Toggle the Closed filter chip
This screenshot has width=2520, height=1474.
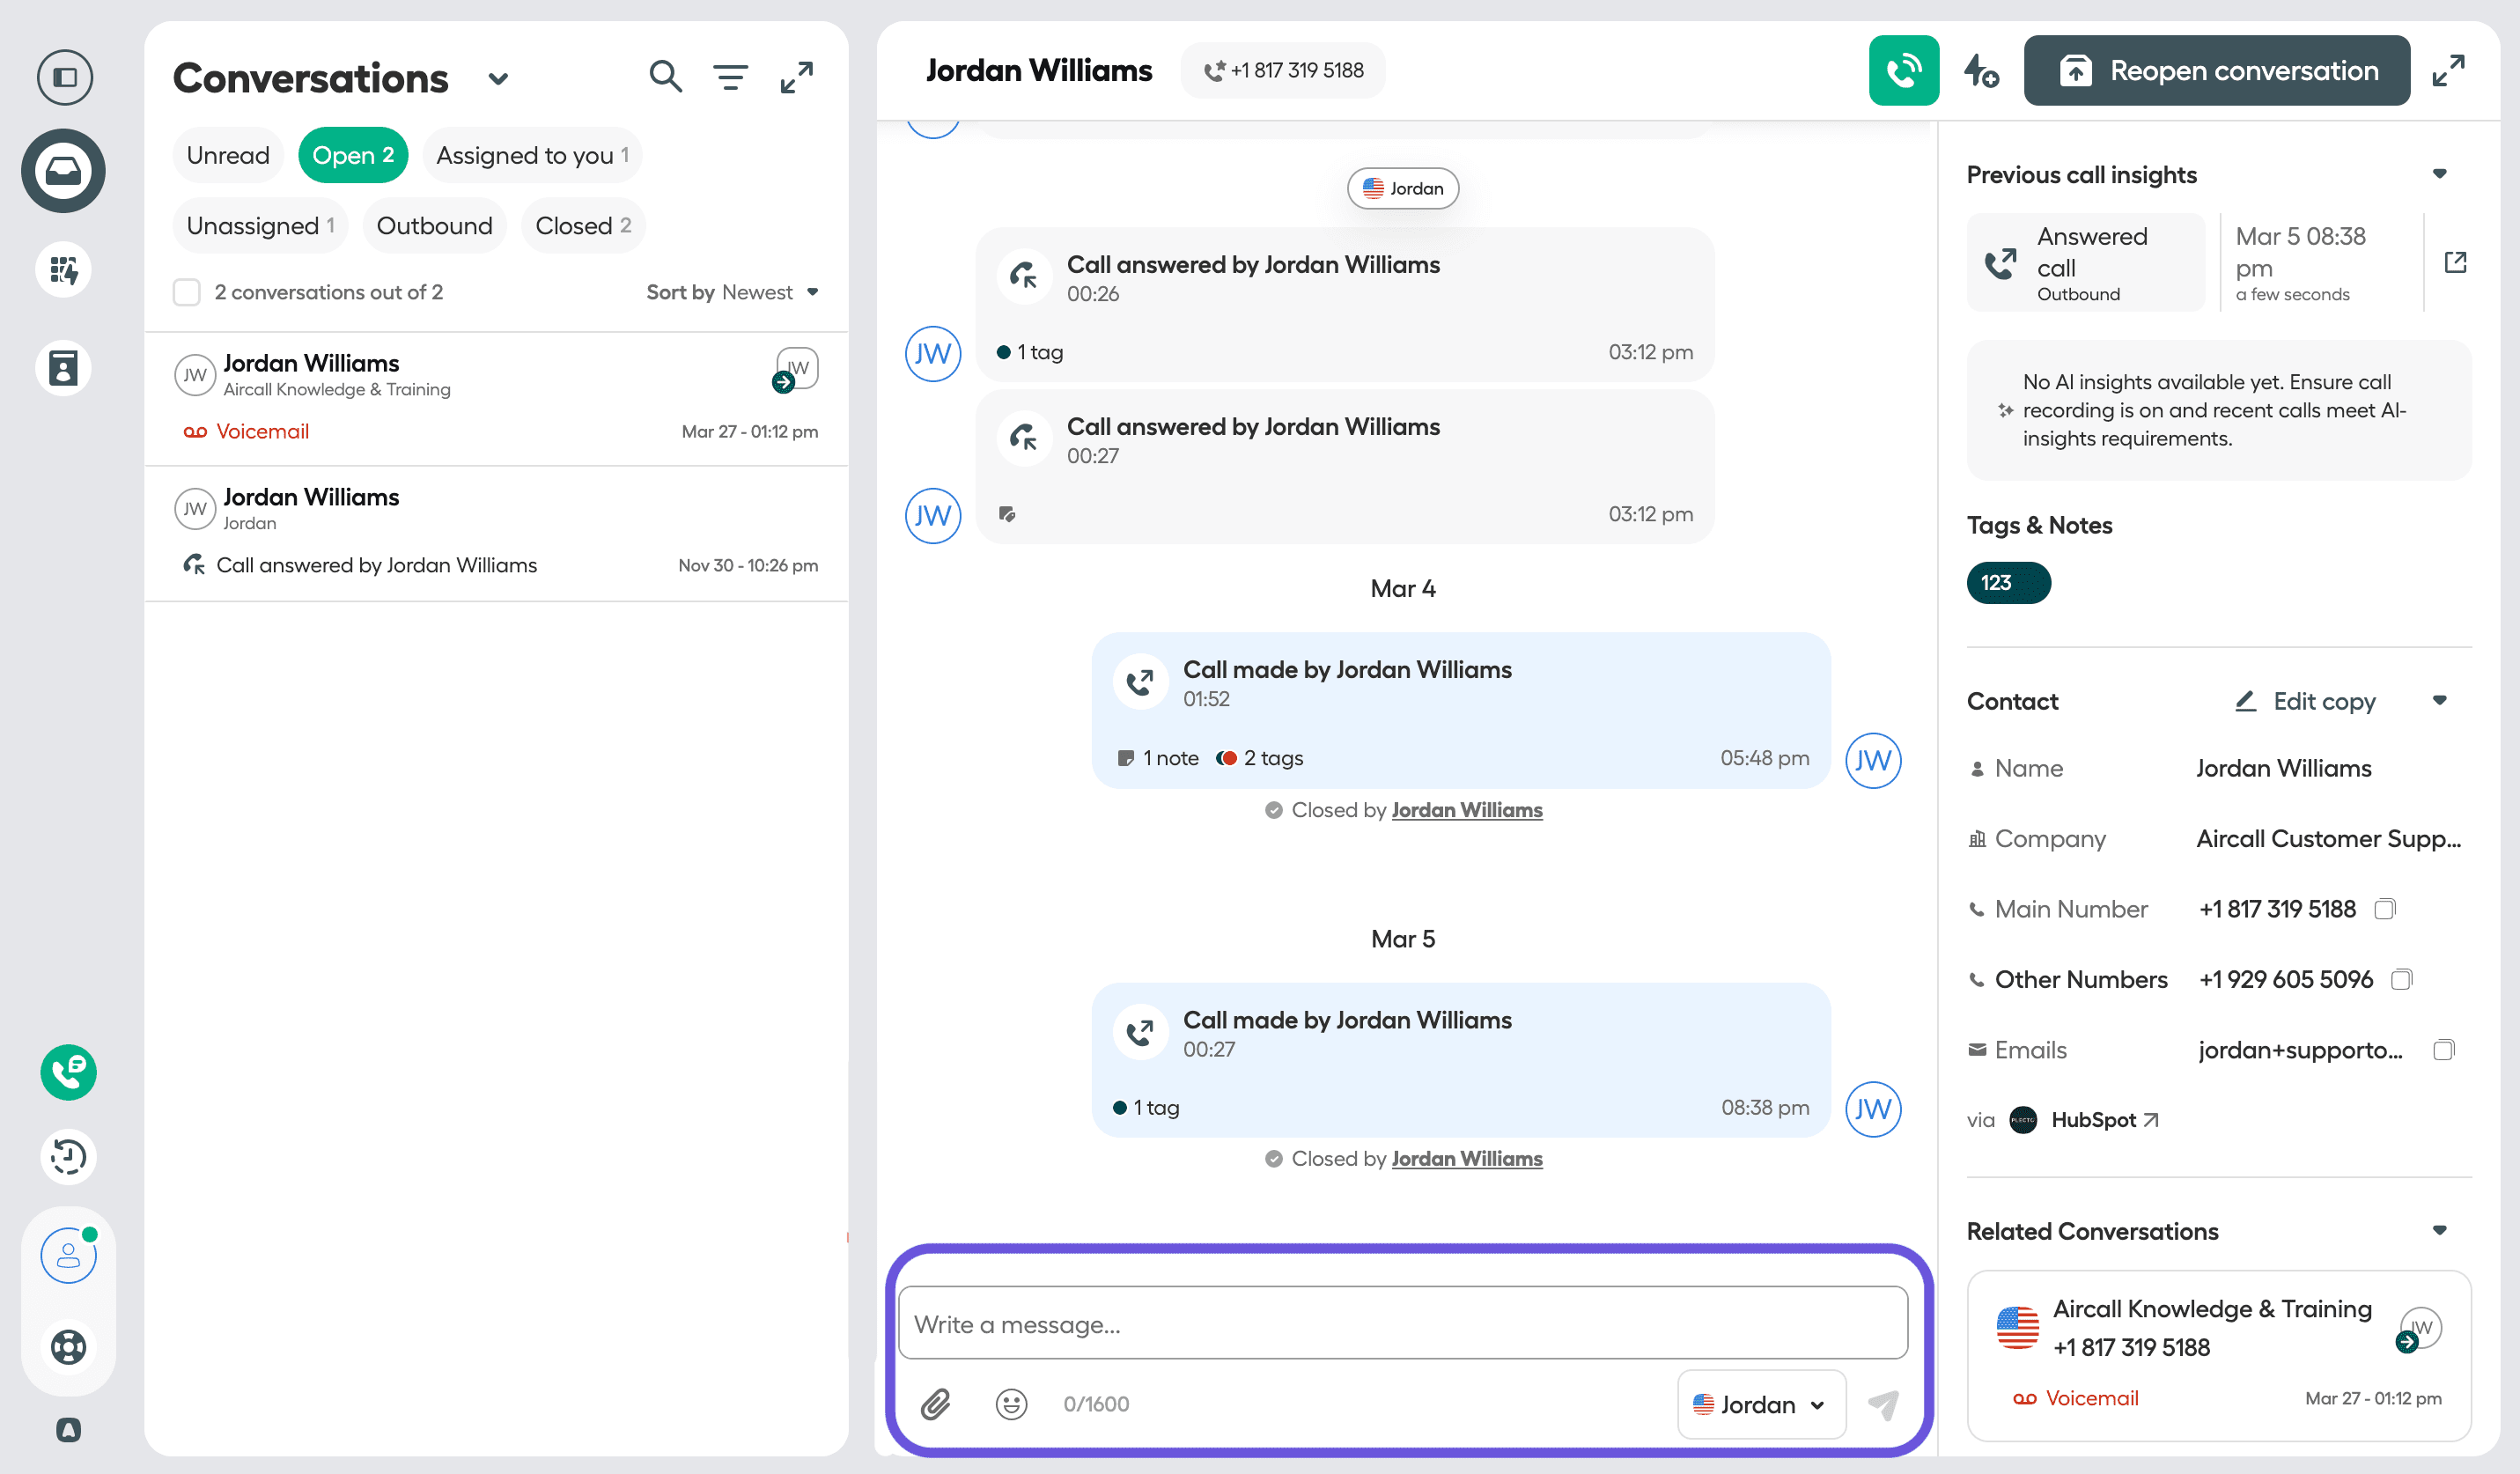click(x=583, y=225)
